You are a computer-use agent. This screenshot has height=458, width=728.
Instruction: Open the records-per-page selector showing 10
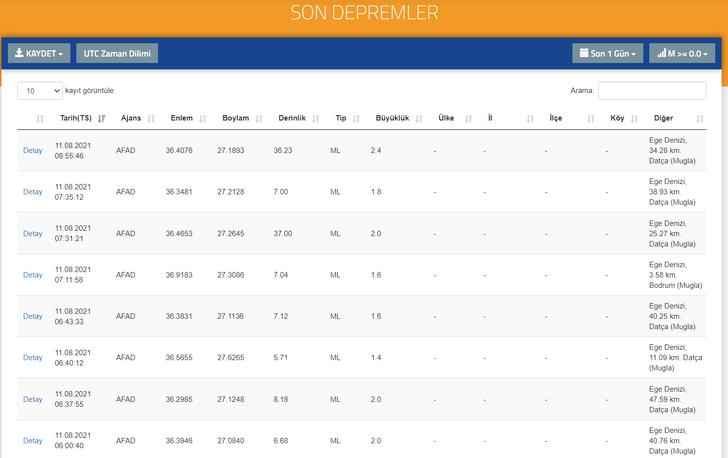pyautogui.click(x=40, y=91)
